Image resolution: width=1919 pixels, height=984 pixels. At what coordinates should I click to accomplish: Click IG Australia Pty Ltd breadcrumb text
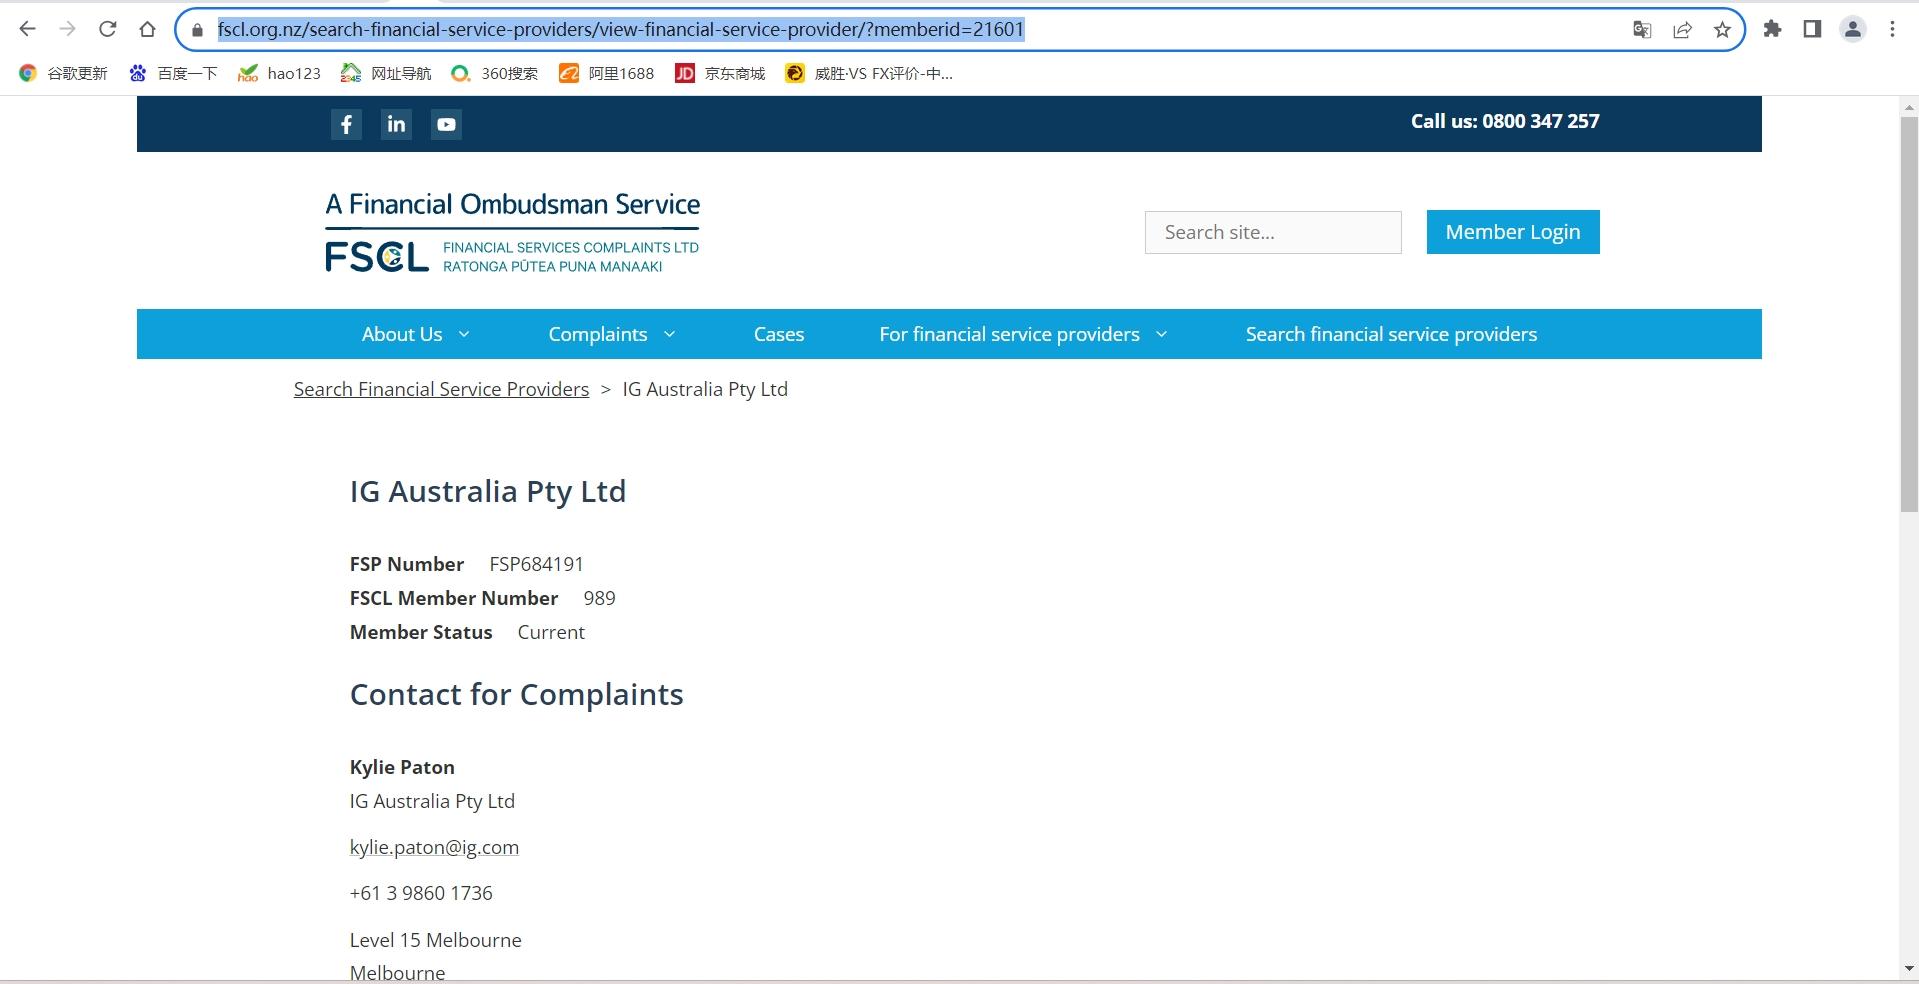coord(705,389)
